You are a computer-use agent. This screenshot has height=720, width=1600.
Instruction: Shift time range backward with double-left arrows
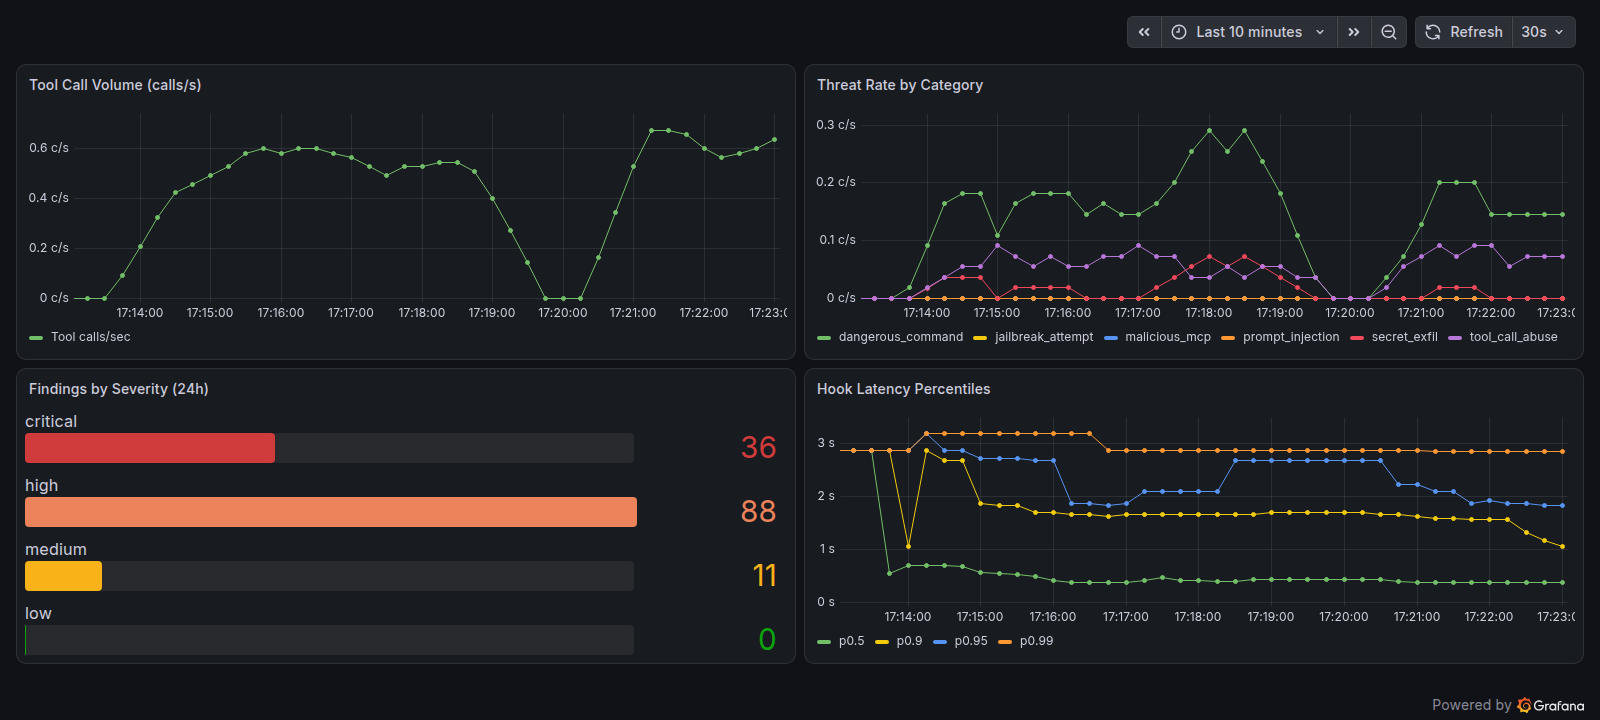tap(1144, 32)
